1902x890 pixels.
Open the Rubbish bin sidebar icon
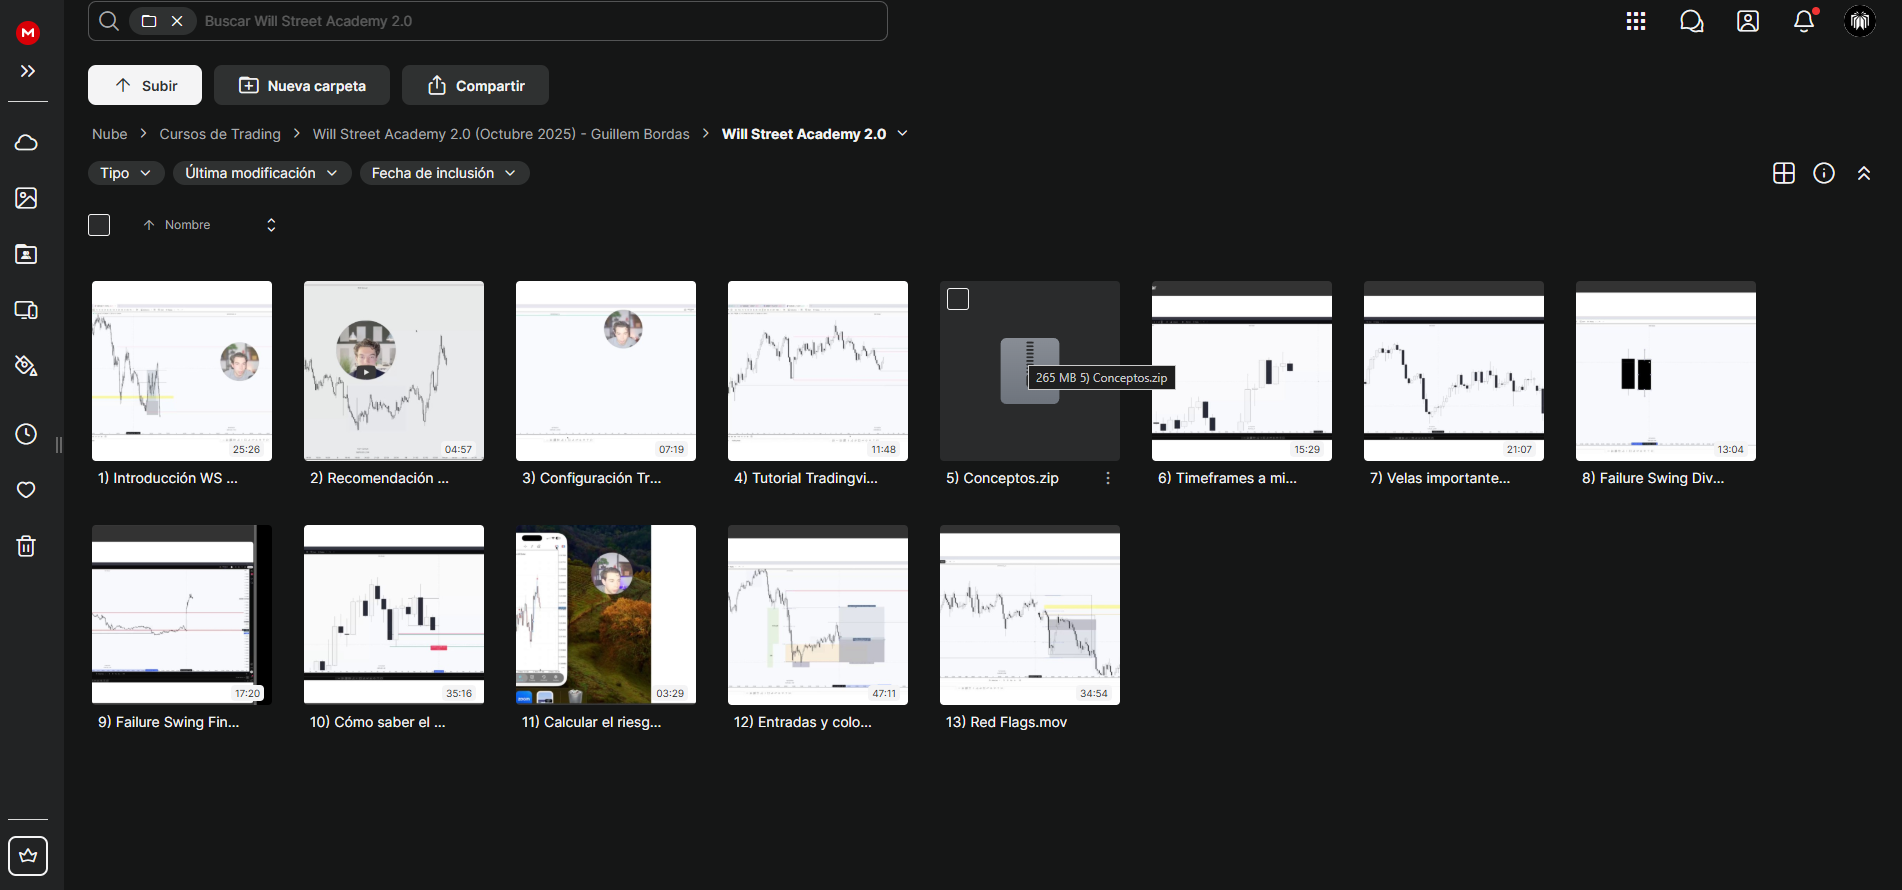pyautogui.click(x=26, y=546)
